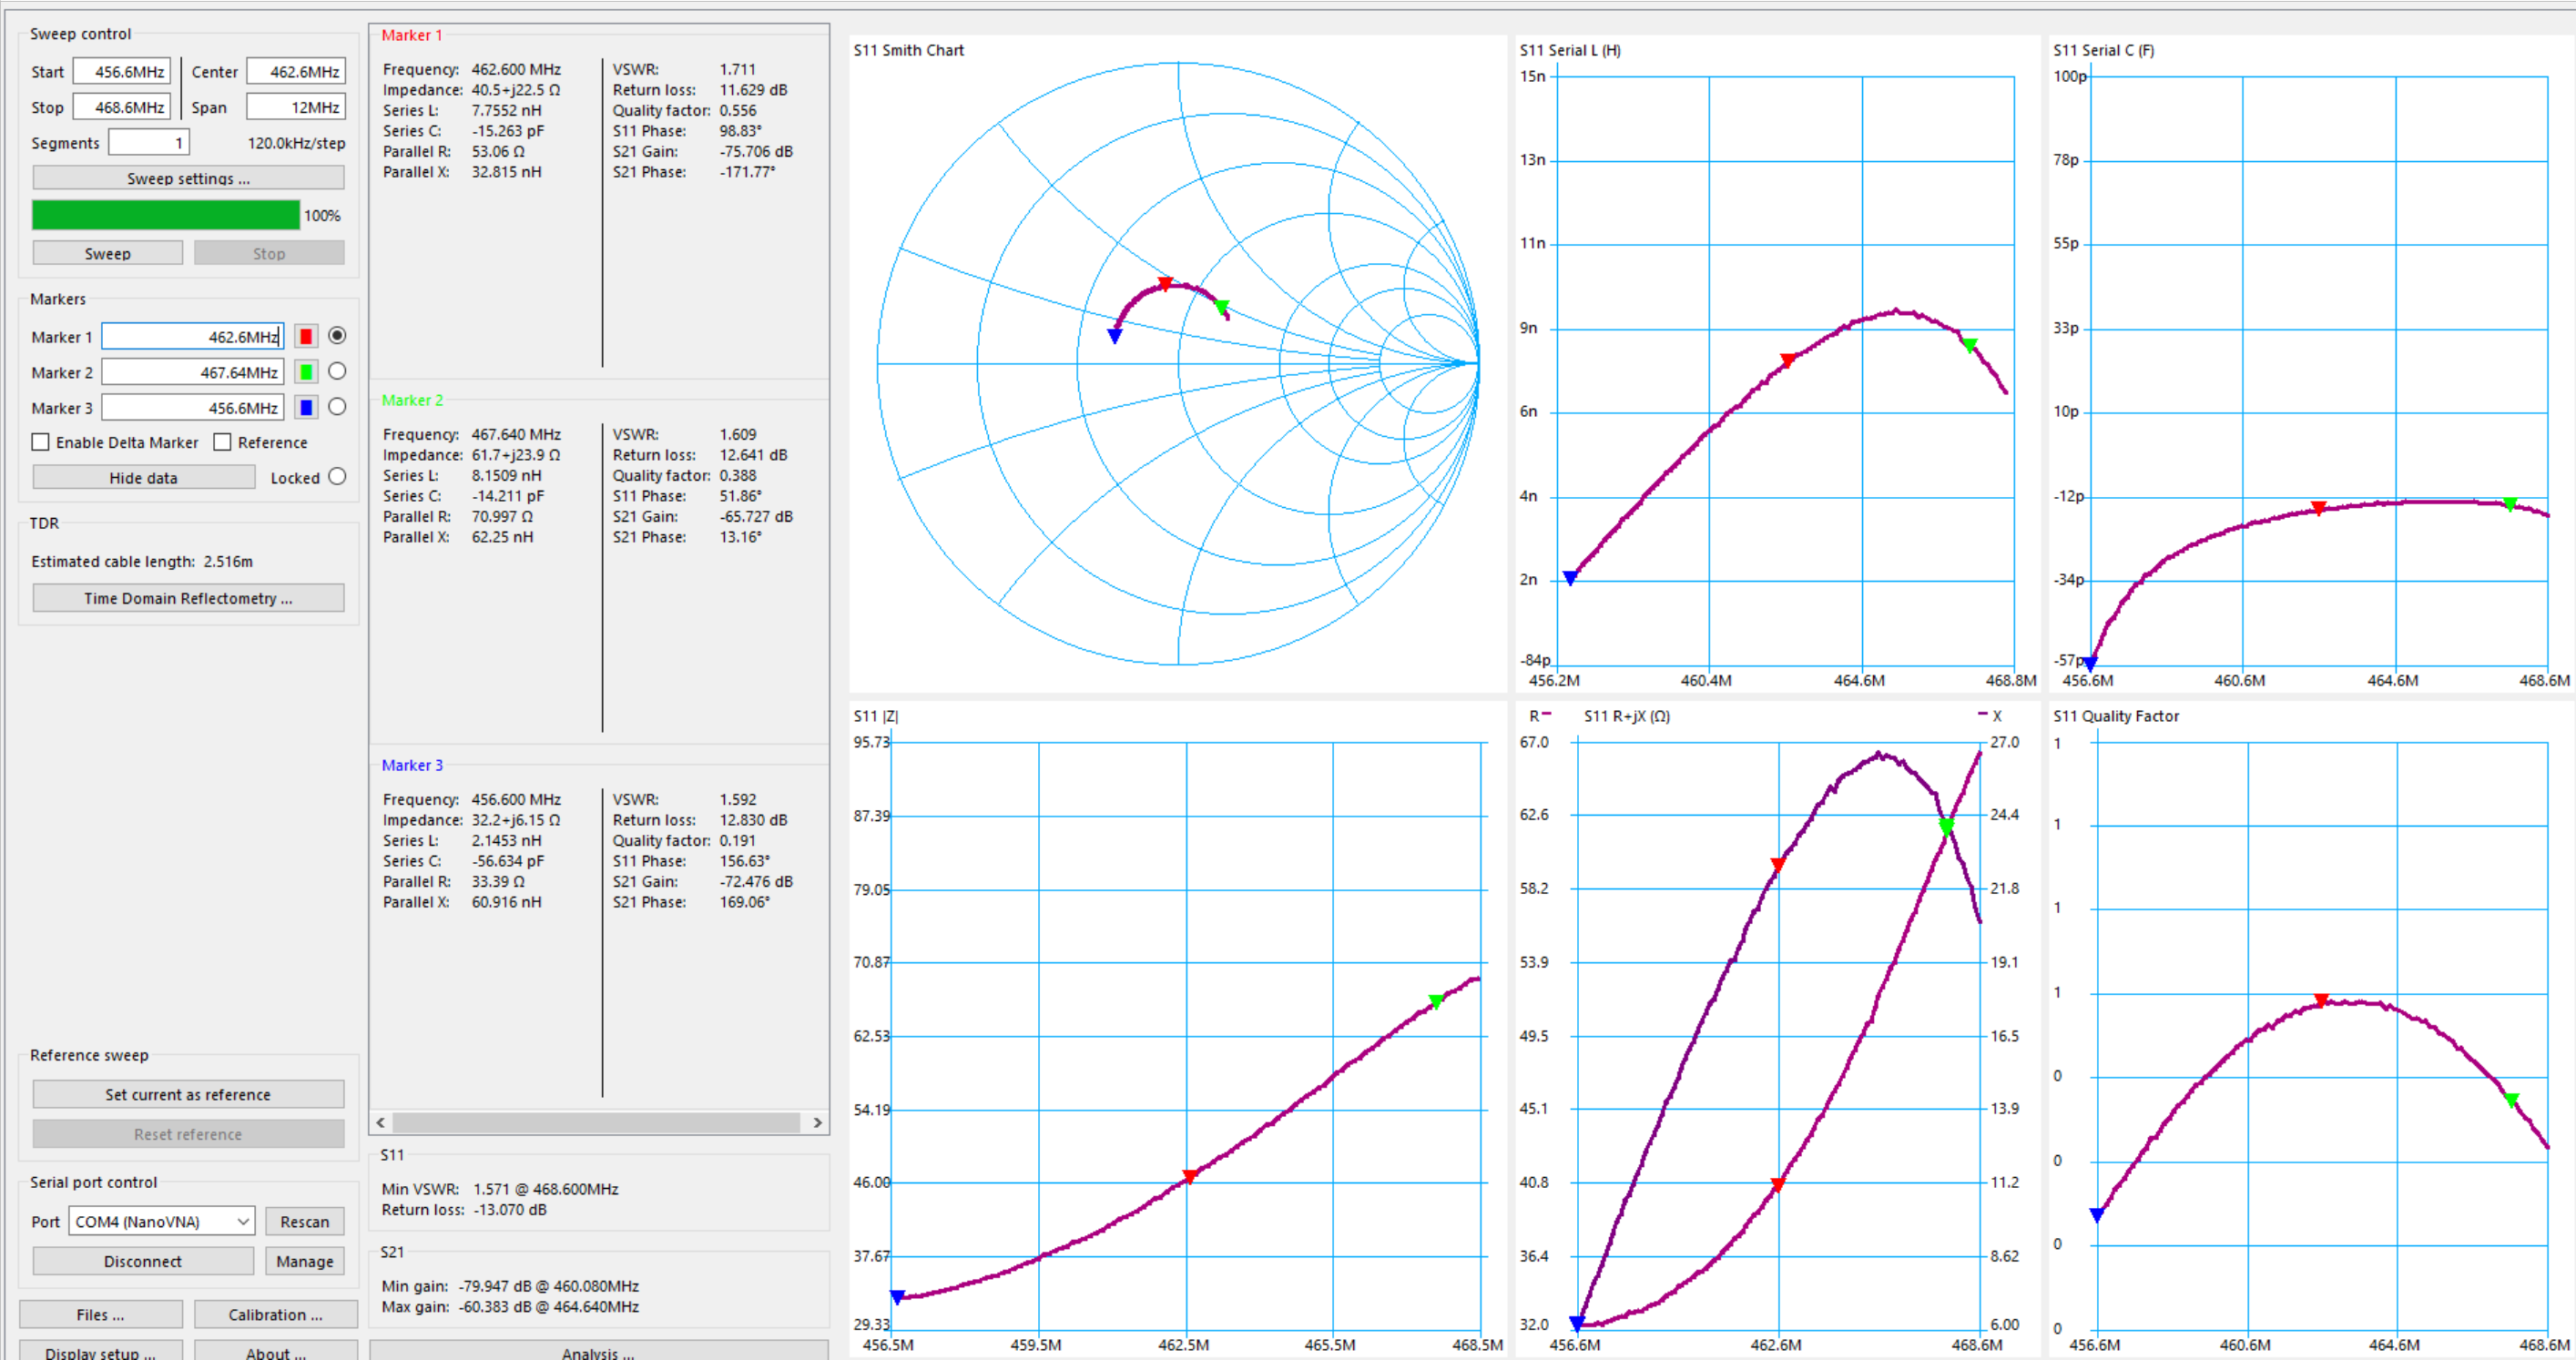
Task: Click Marker 3 frequency input
Action: [x=193, y=407]
